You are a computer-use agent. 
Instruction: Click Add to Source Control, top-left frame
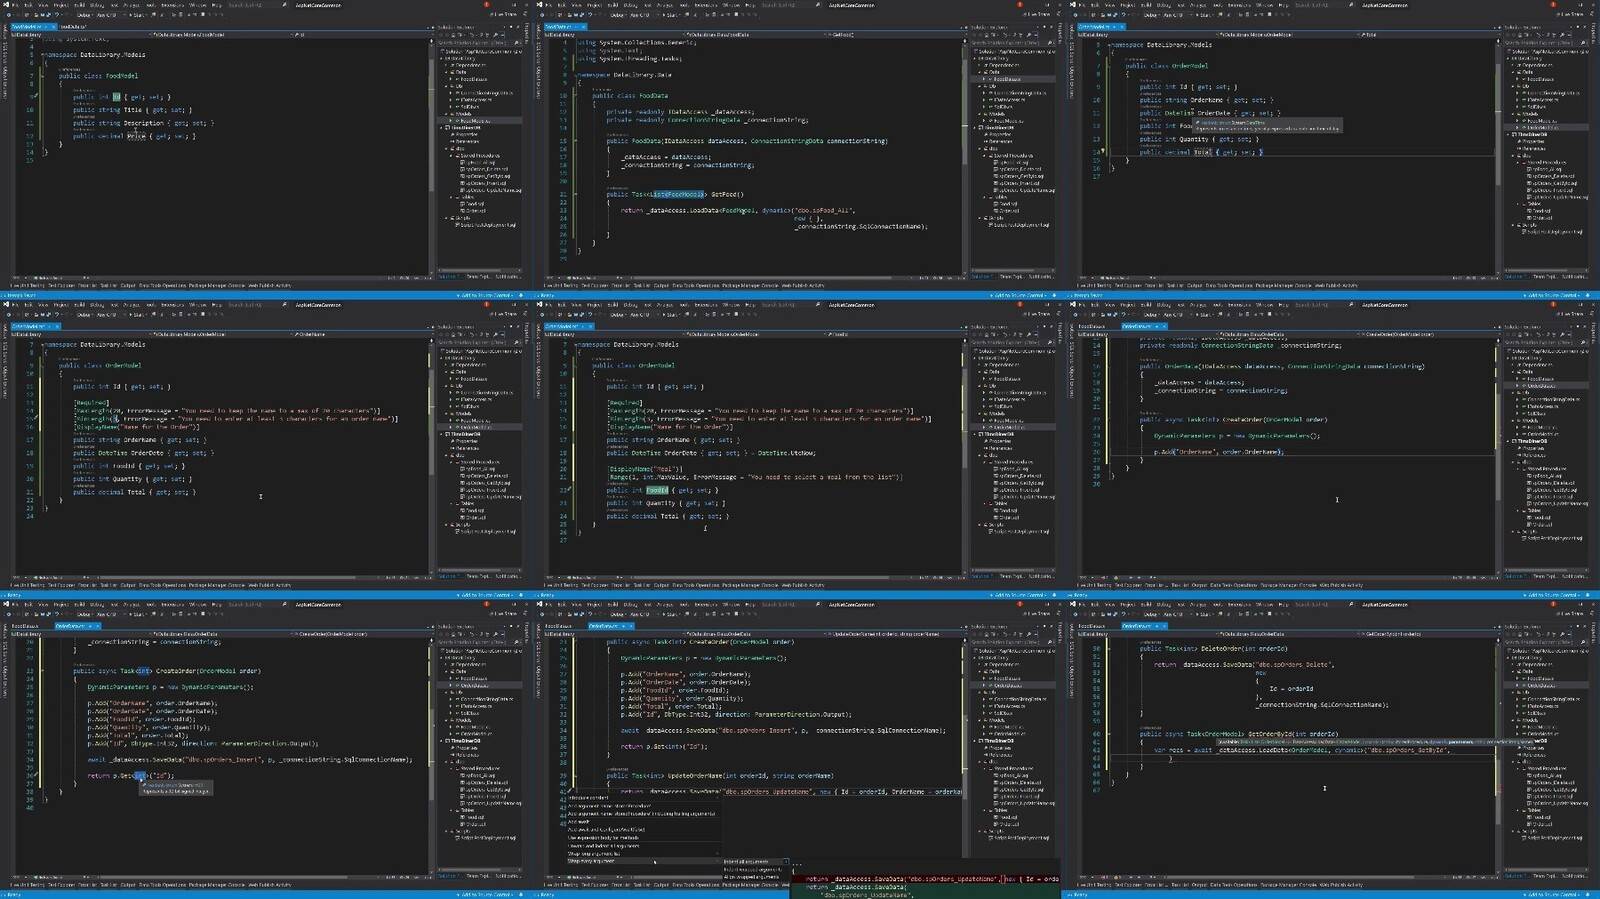486,295
